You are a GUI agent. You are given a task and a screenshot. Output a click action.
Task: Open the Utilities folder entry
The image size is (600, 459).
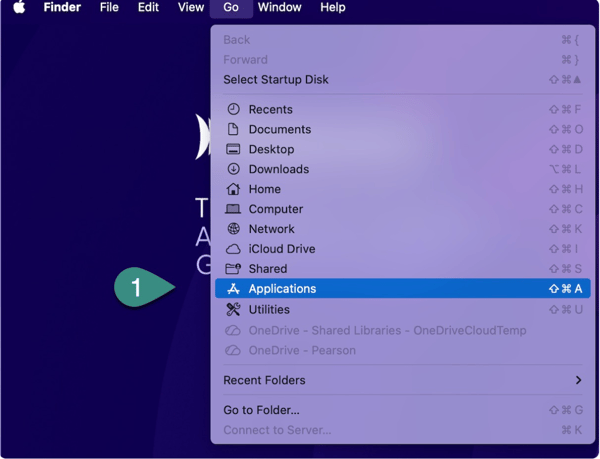coord(403,309)
